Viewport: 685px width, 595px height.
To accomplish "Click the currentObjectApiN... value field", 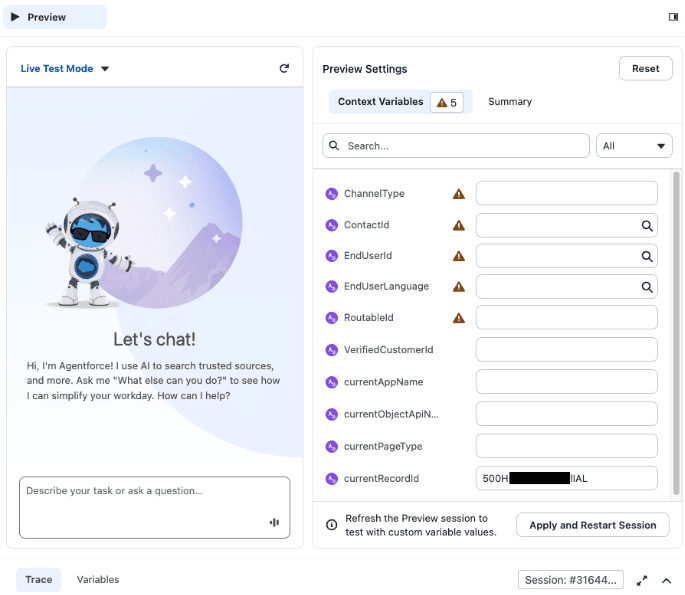I will pyautogui.click(x=567, y=414).
